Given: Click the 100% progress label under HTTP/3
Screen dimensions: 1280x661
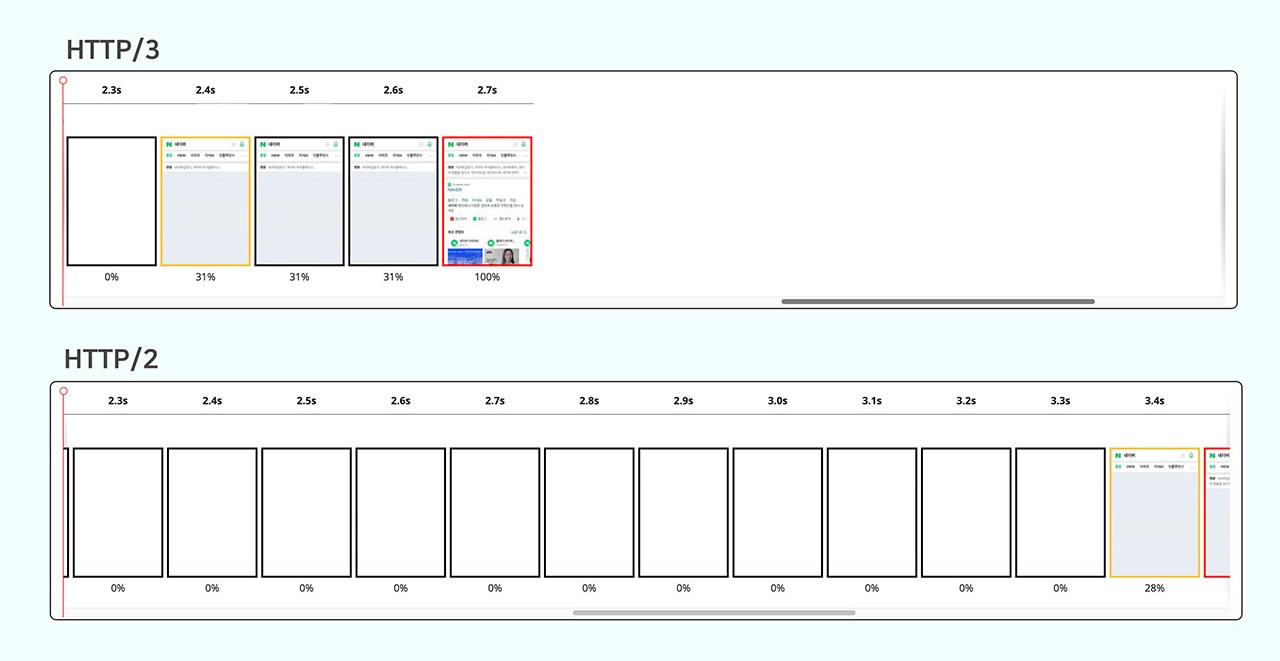Looking at the screenshot, I should pos(487,277).
